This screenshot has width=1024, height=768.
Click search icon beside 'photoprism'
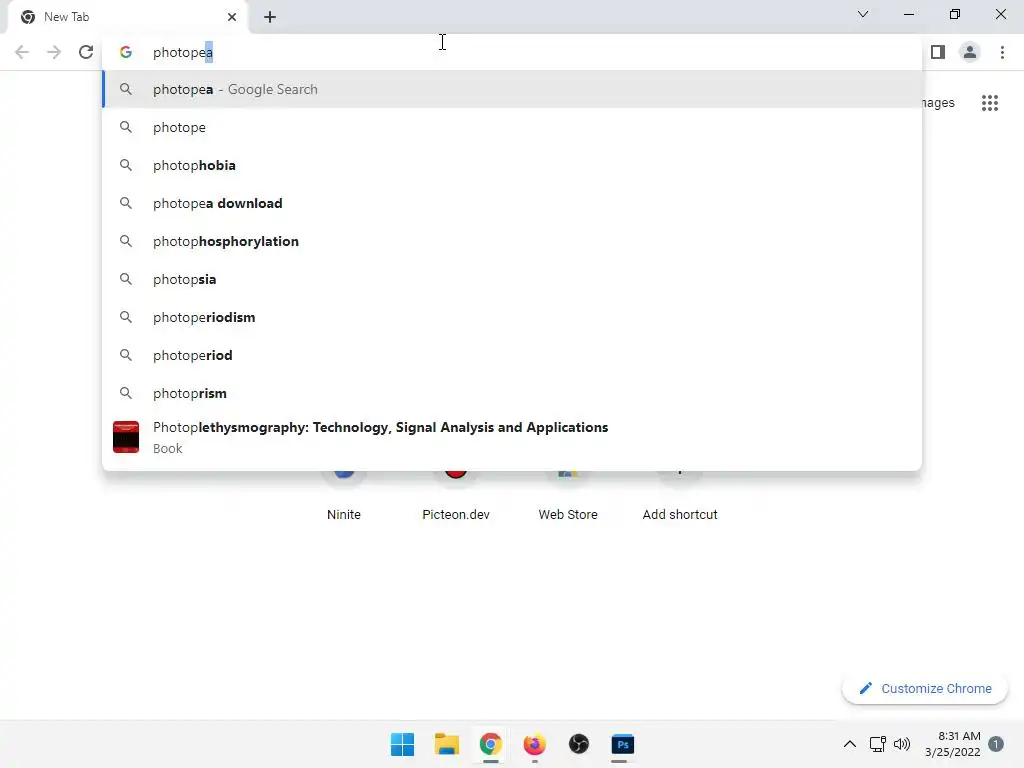(x=126, y=392)
